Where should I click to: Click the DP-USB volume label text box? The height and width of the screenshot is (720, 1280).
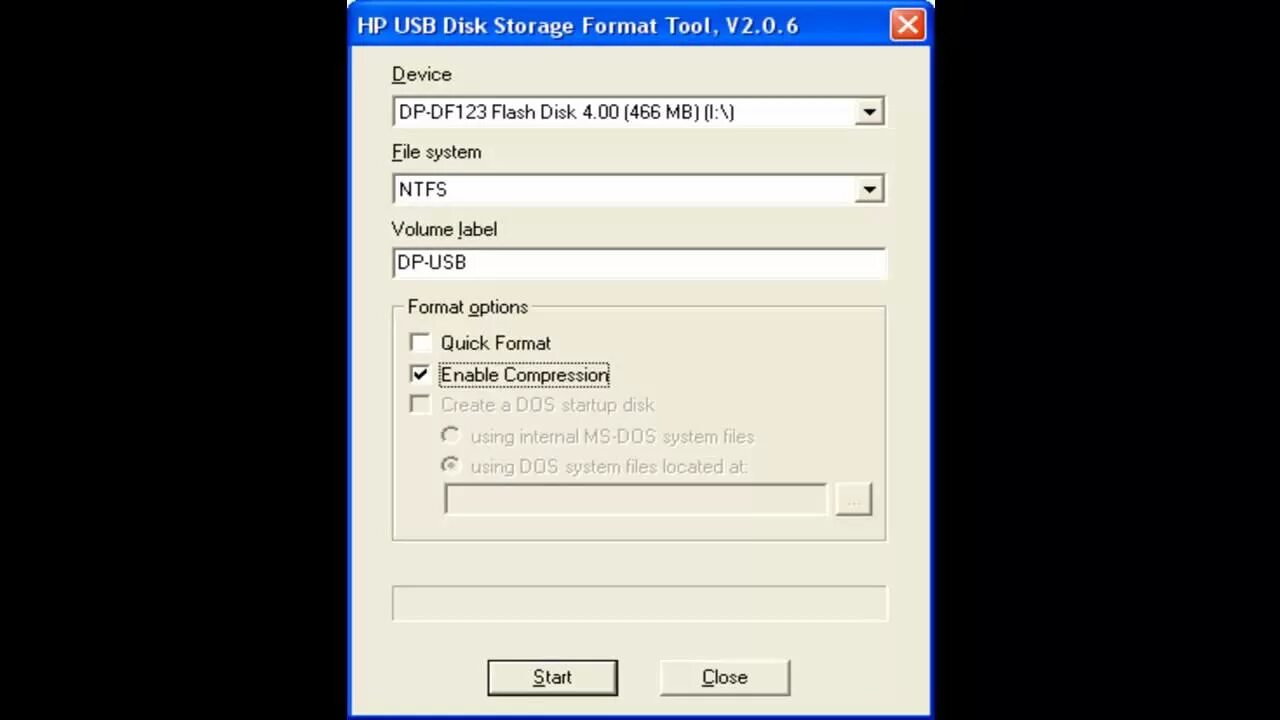tap(638, 263)
